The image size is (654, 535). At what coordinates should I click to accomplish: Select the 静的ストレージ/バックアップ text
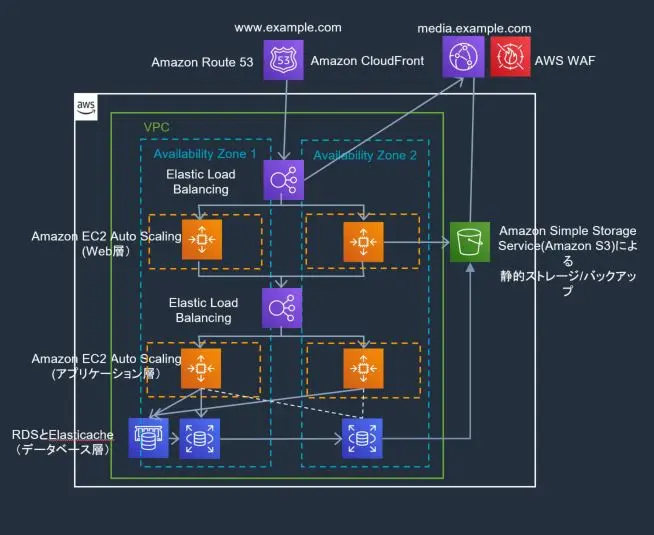pos(568,283)
